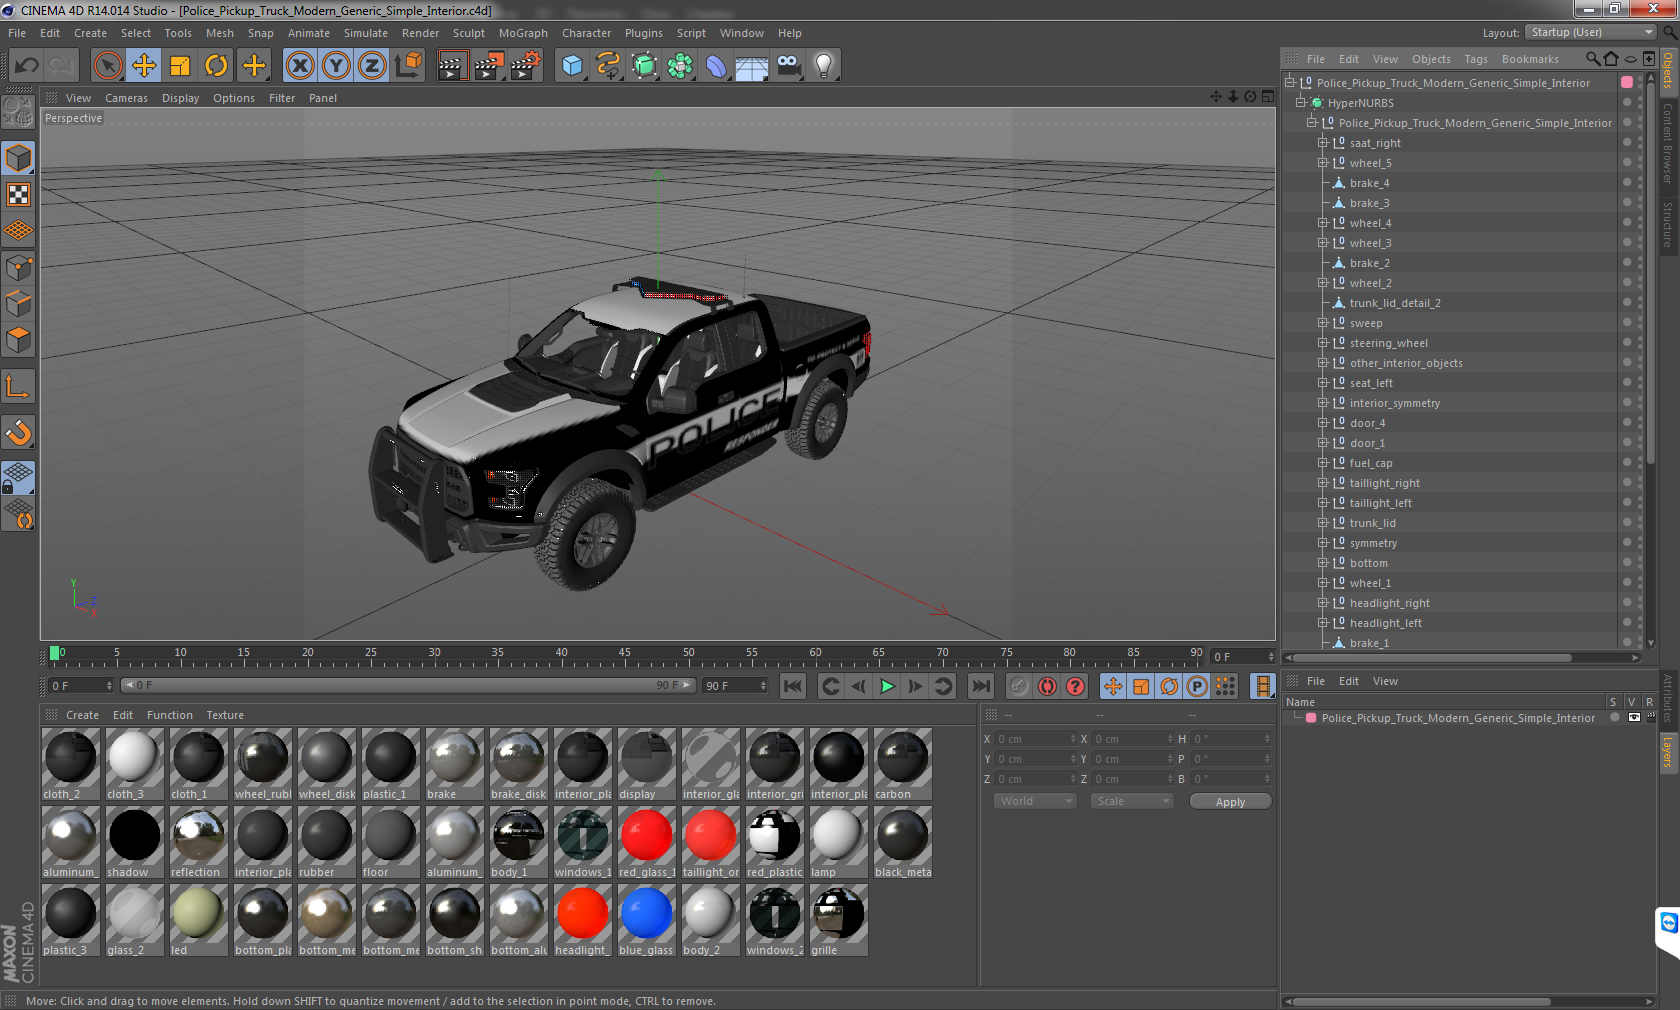Add a light object bulb icon

point(824,66)
